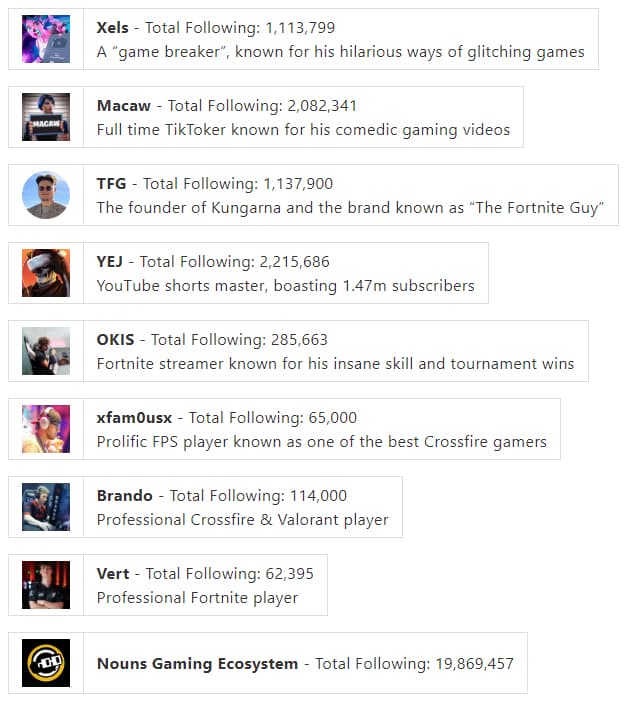
Task: Click the Nouns Gaming Ecosystem logo
Action: (x=46, y=663)
